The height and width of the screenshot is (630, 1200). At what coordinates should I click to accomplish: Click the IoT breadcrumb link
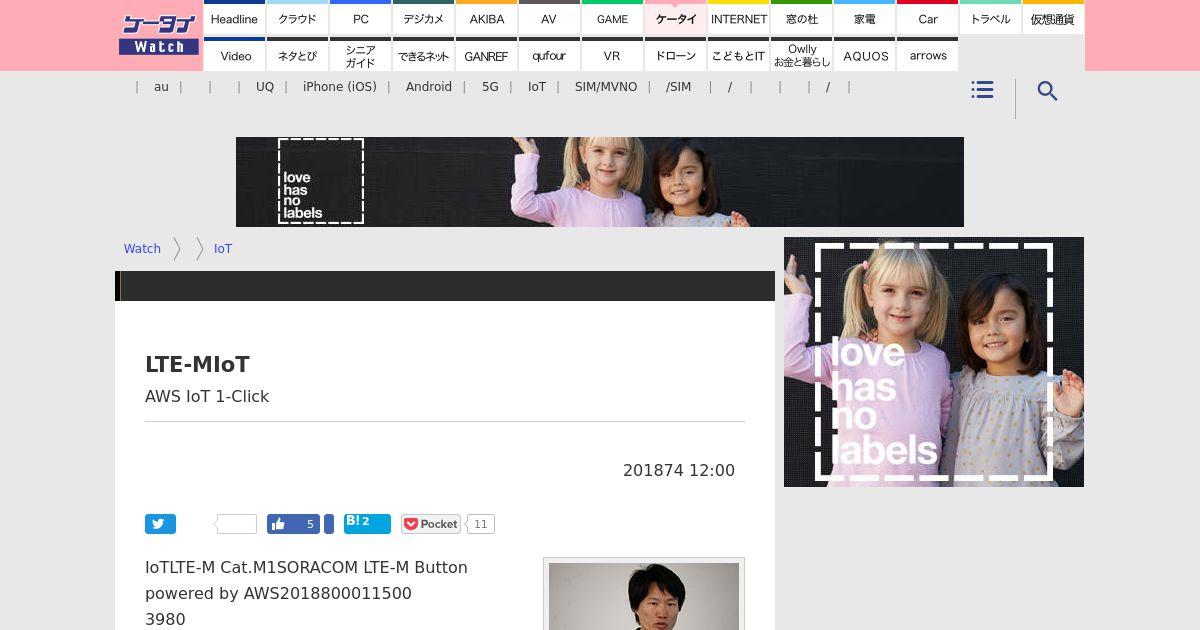click(x=223, y=249)
